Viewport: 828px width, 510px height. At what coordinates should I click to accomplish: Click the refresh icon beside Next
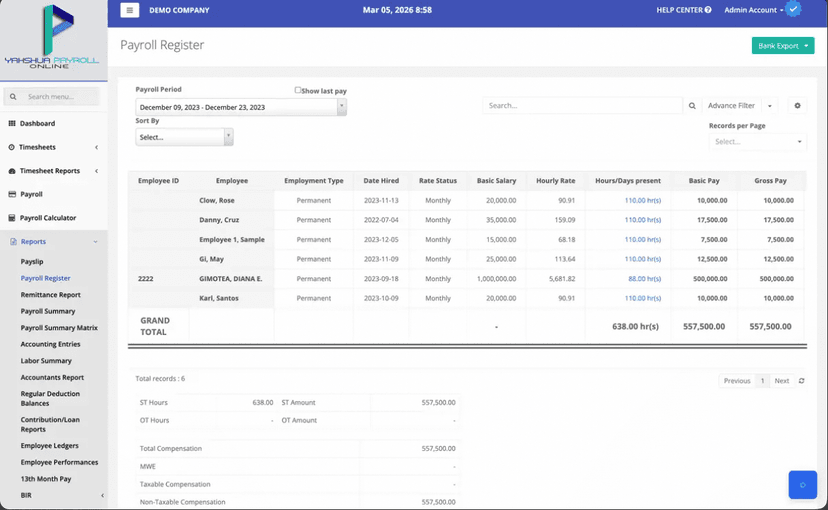tap(801, 381)
